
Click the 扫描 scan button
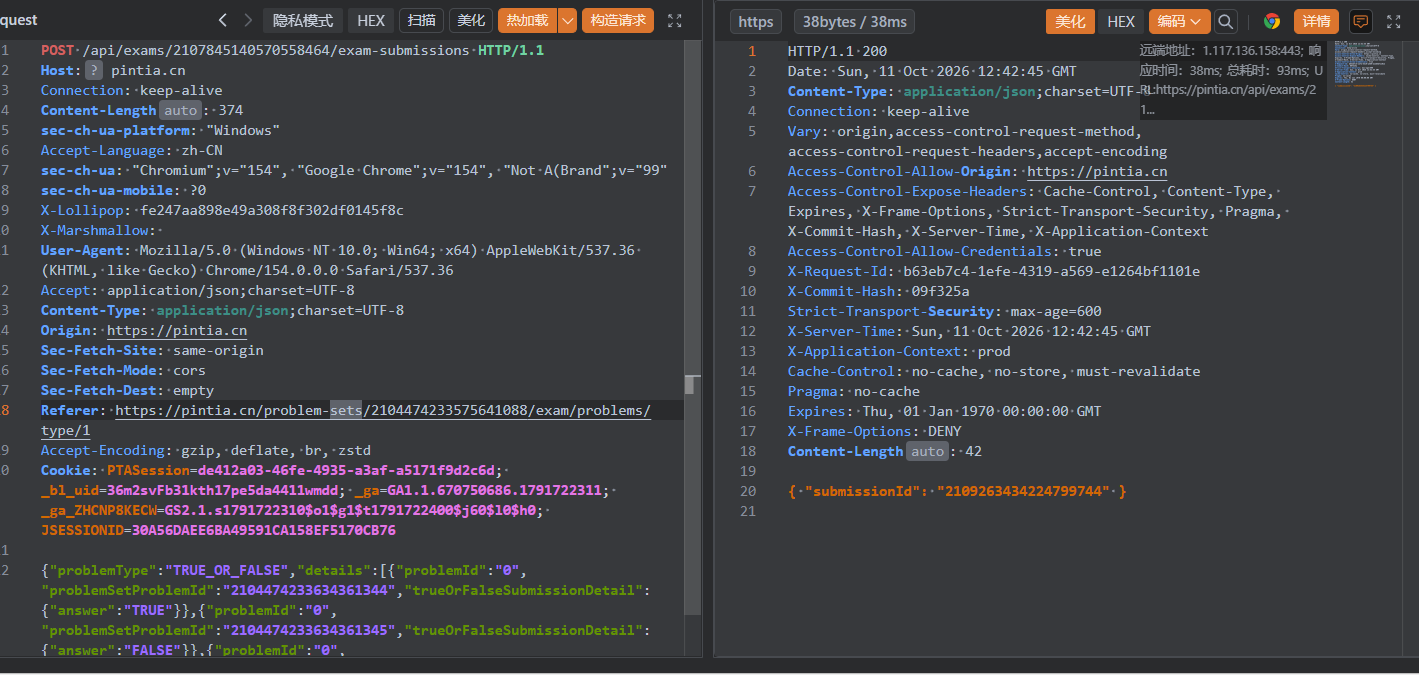click(422, 20)
